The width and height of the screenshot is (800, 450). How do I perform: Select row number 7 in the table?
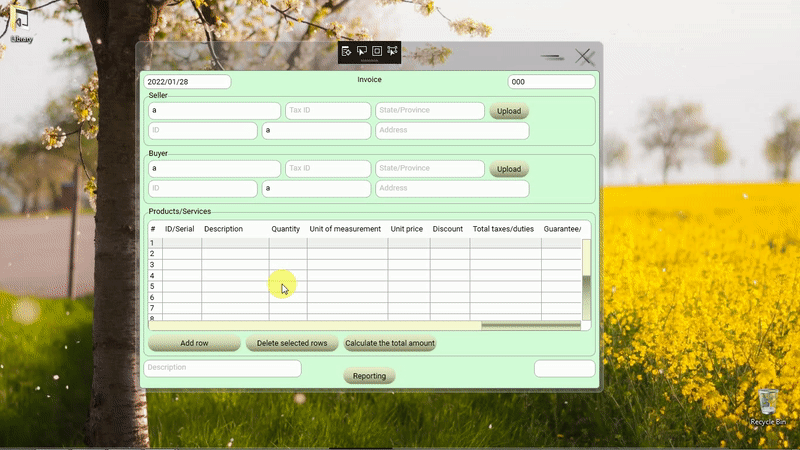pyautogui.click(x=152, y=308)
